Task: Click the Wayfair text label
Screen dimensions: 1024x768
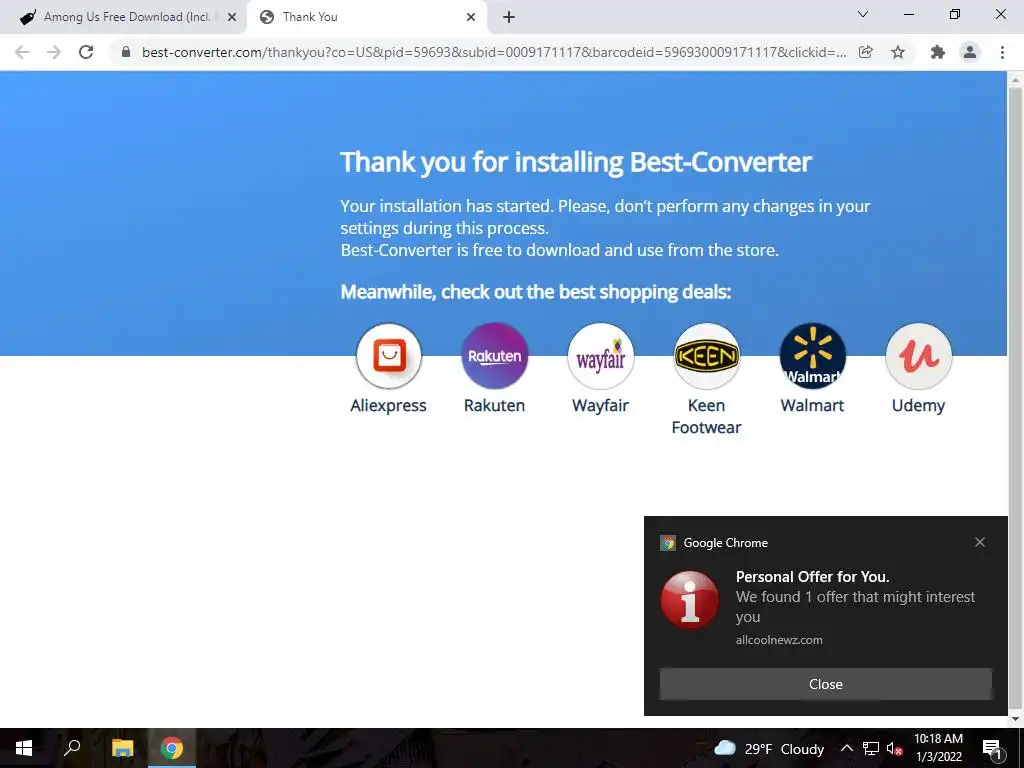Action: [x=600, y=406]
